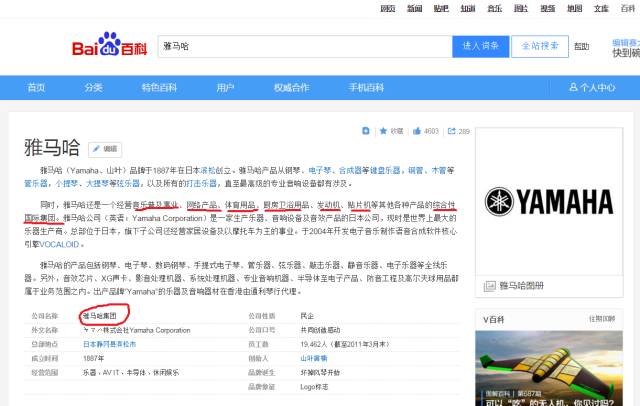
Task: Open the YAMAHA logo image
Action: click(549, 202)
